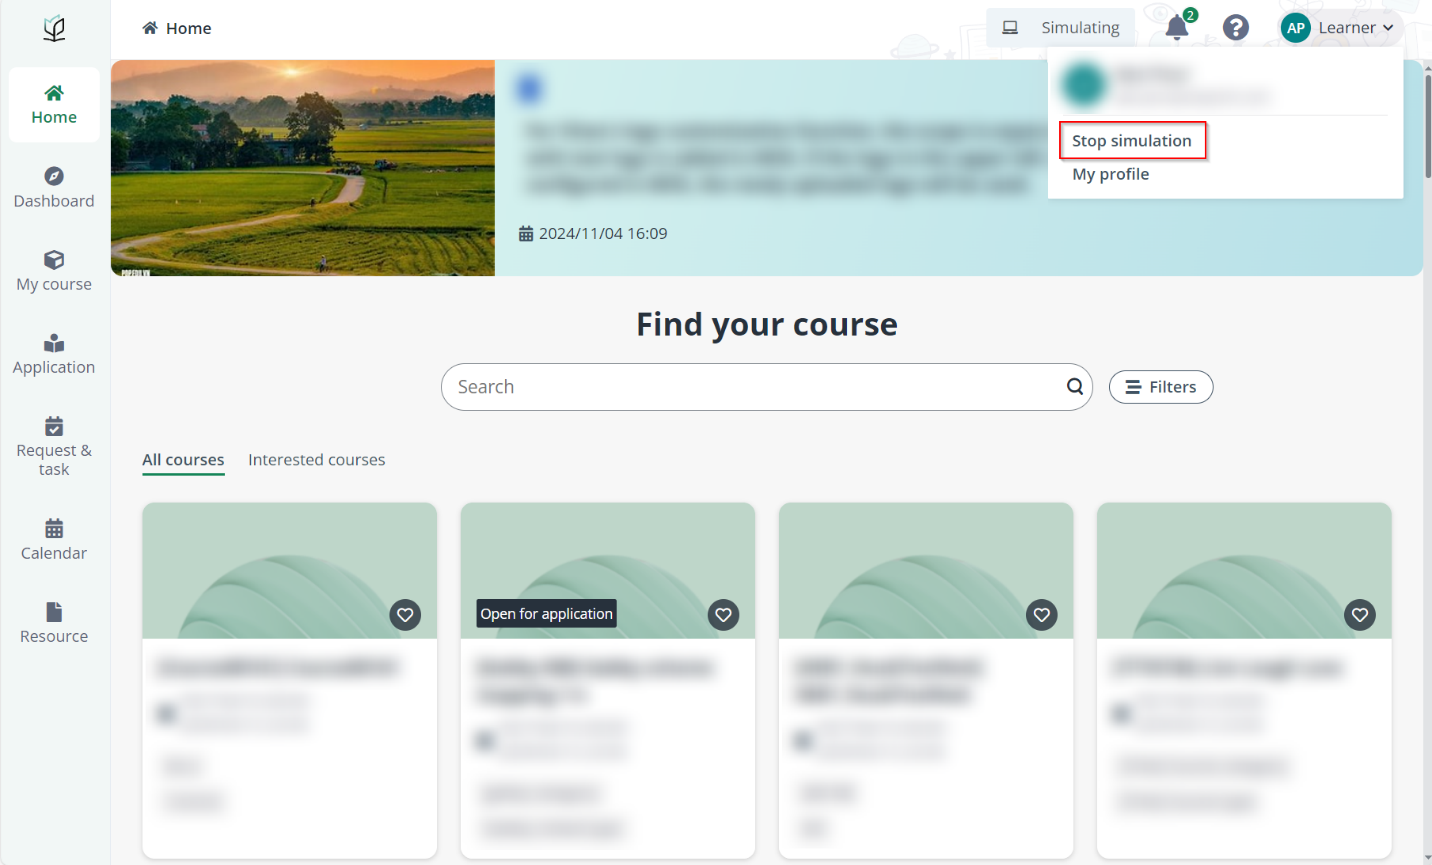Toggle the heart on the Open for application card
1432x865 pixels.
[x=723, y=615]
